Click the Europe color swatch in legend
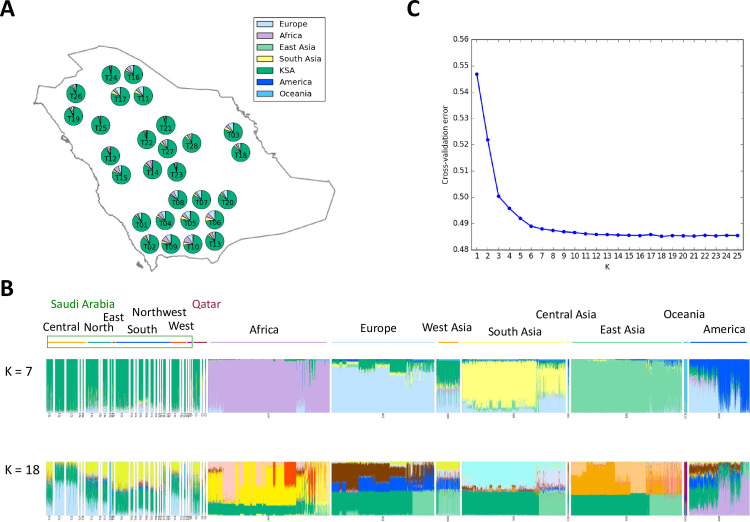The image size is (750, 522). [265, 24]
